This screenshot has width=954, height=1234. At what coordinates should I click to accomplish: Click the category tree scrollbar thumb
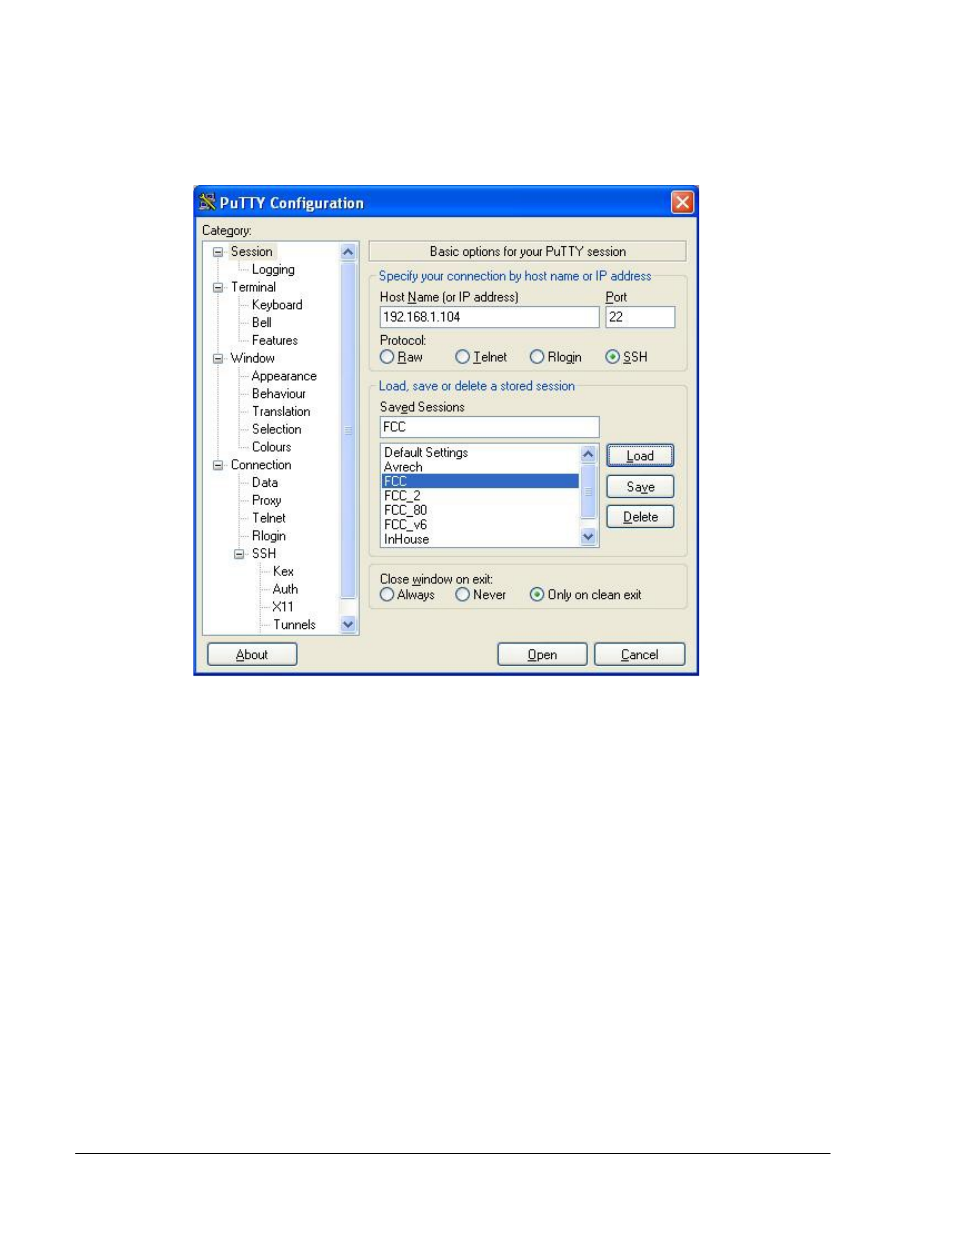click(x=348, y=430)
